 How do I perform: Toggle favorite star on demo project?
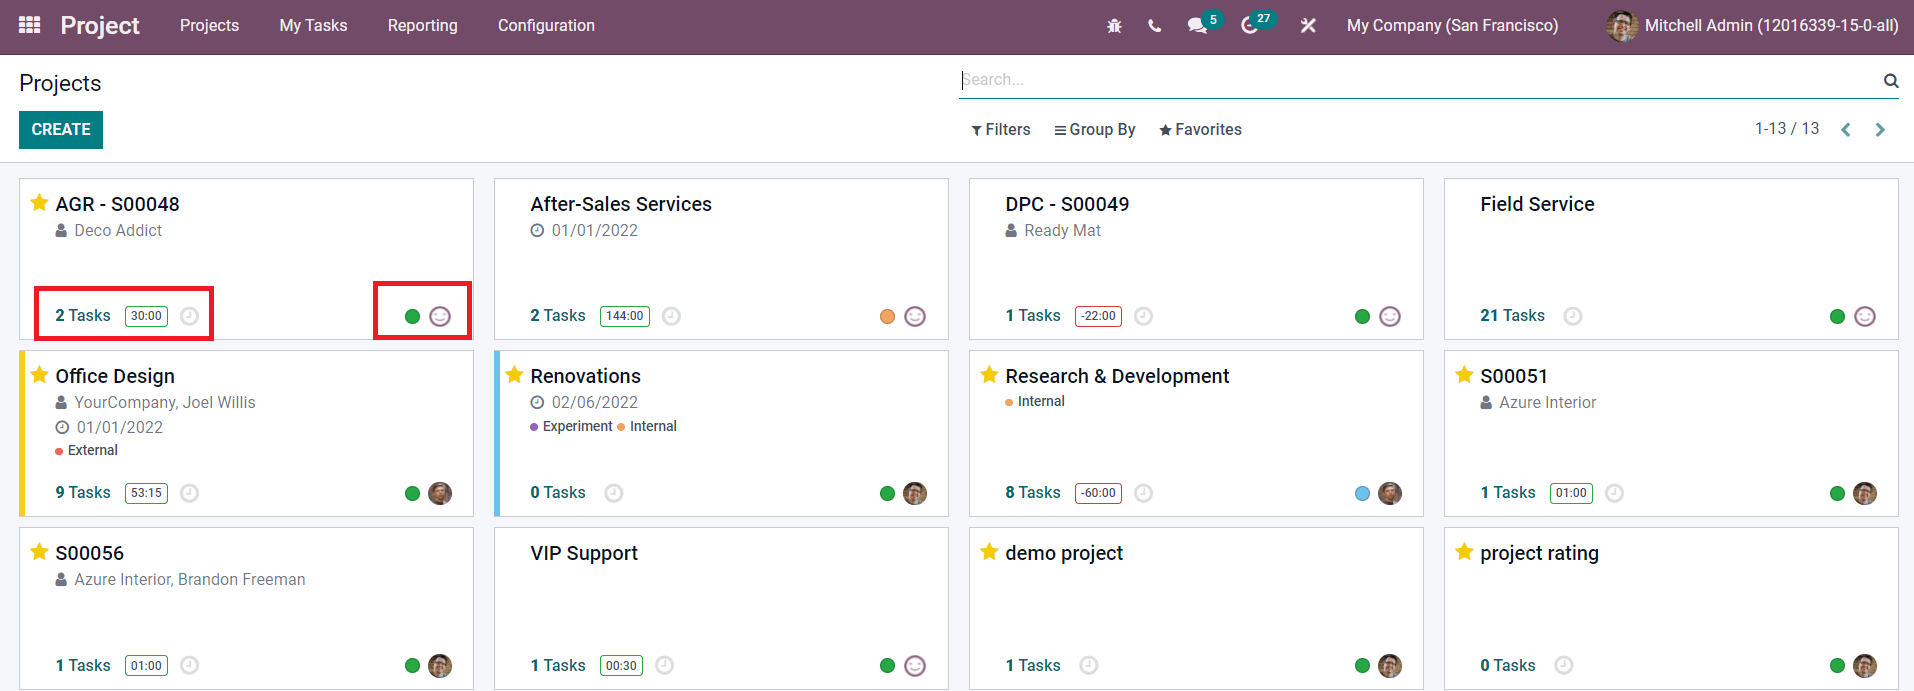click(990, 552)
